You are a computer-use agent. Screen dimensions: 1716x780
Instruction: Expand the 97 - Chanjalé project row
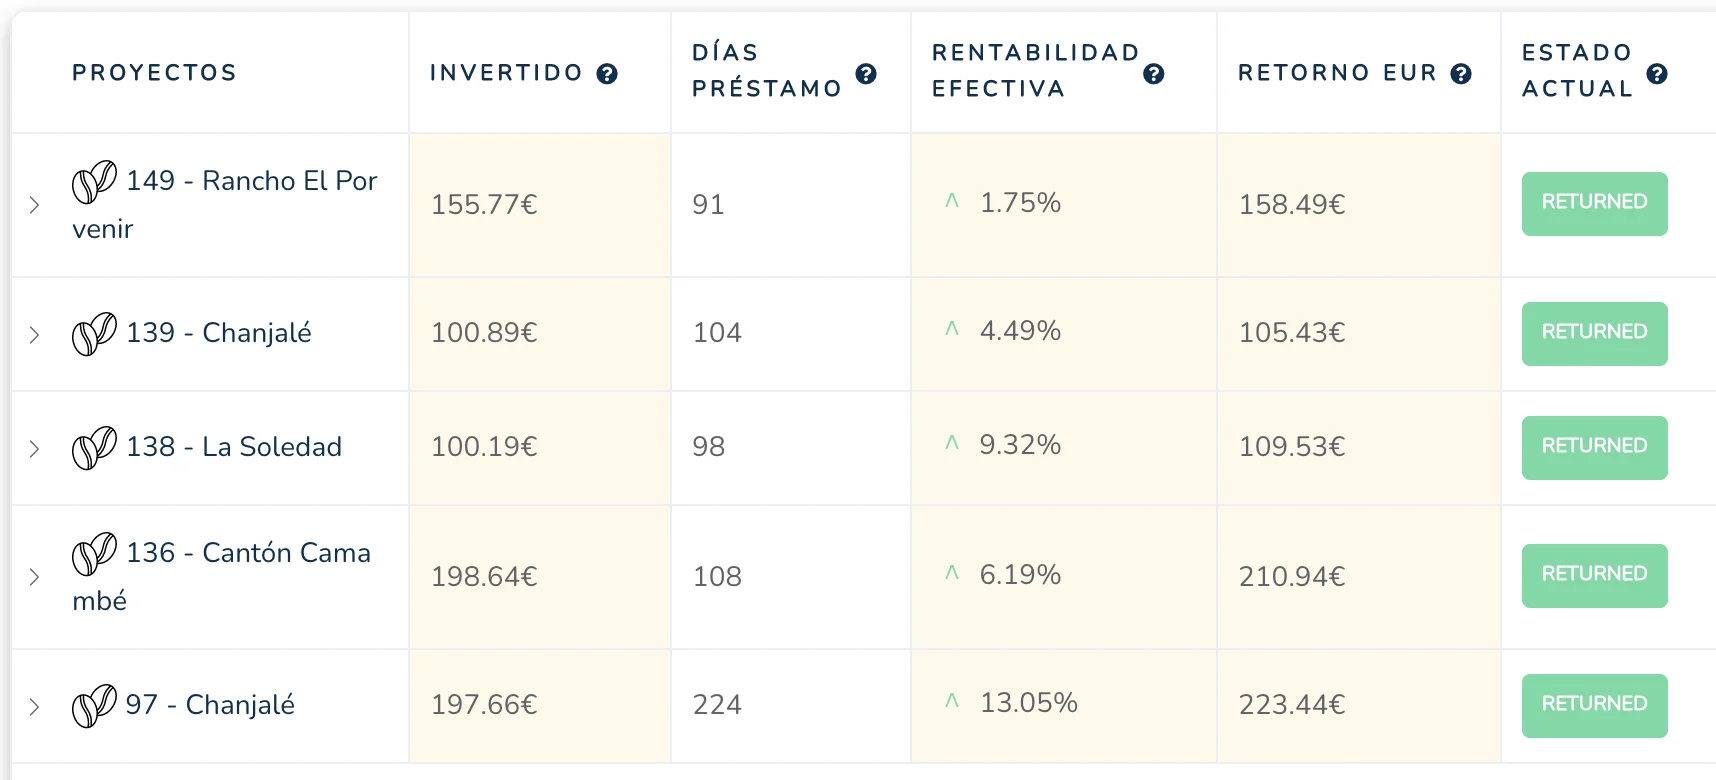tap(34, 706)
